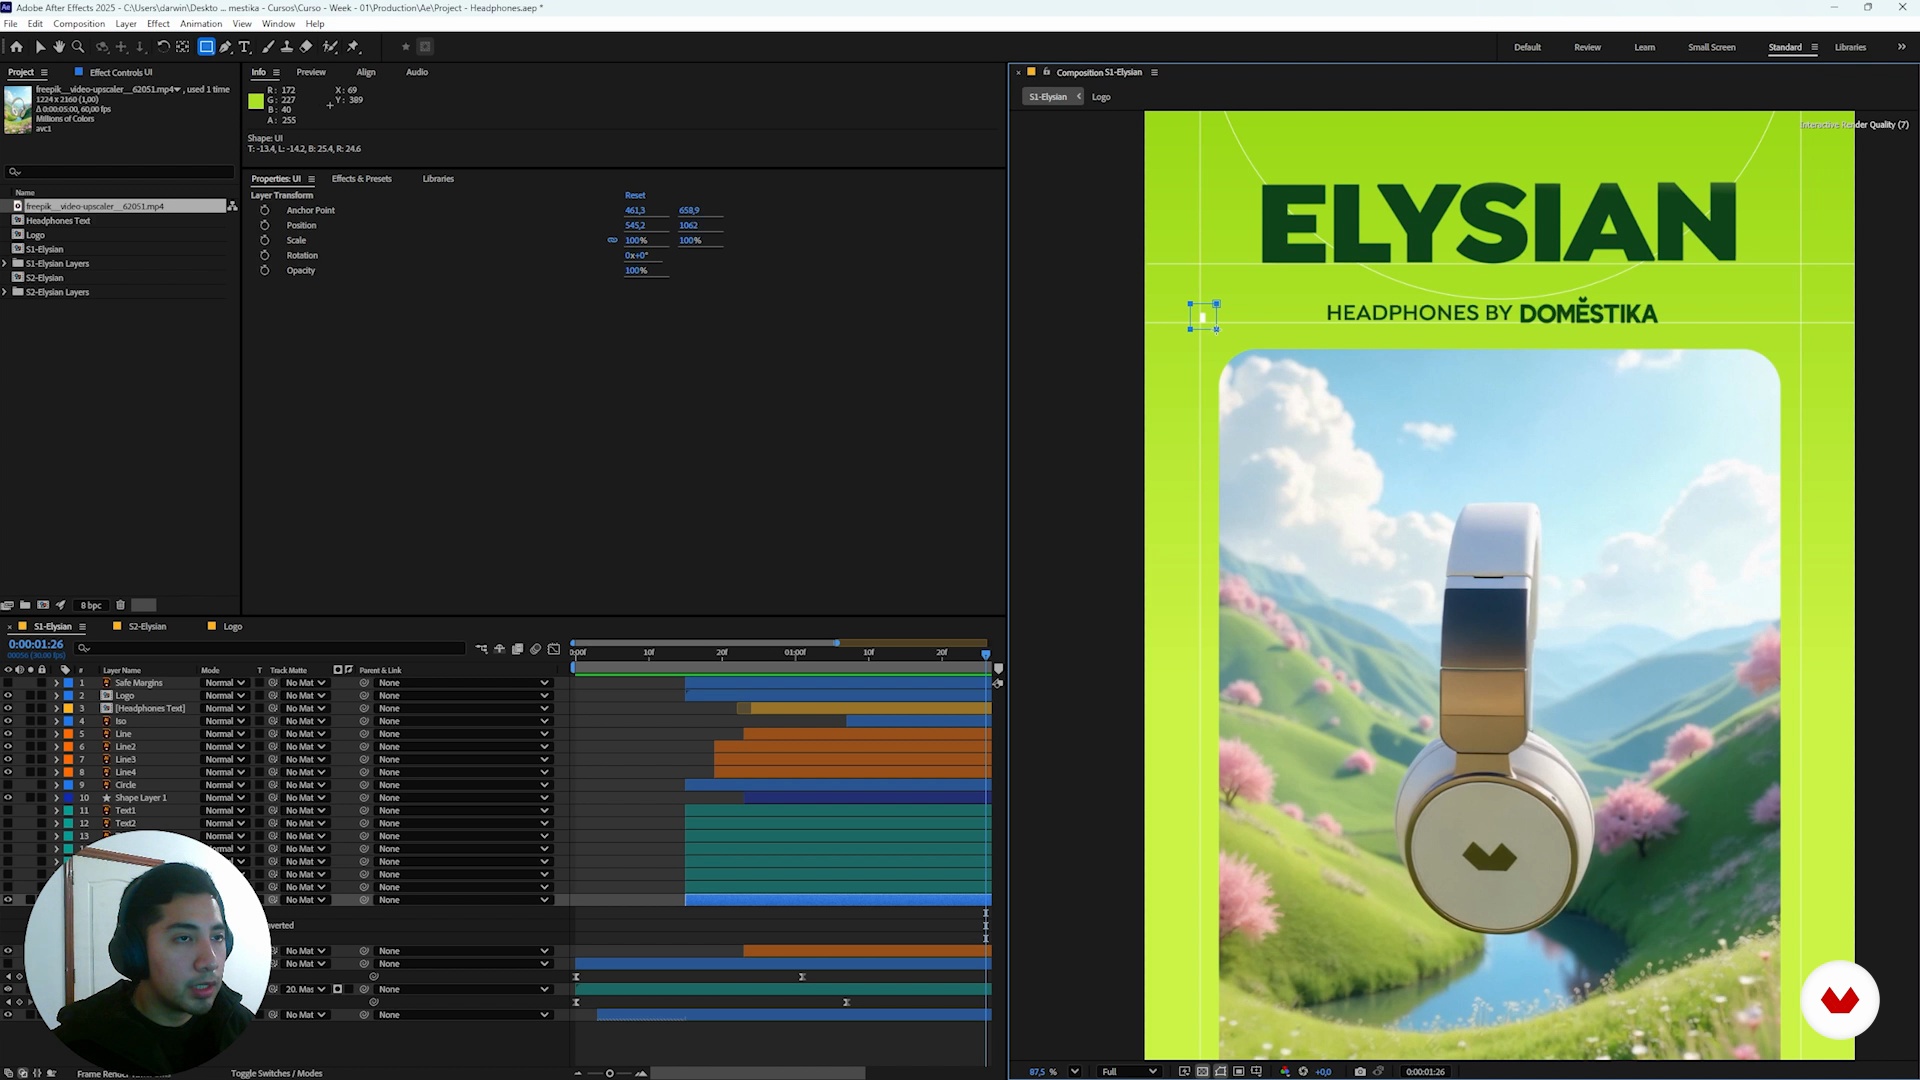1920x1080 pixels.
Task: Hide the Iso layer eye
Action: 8,721
